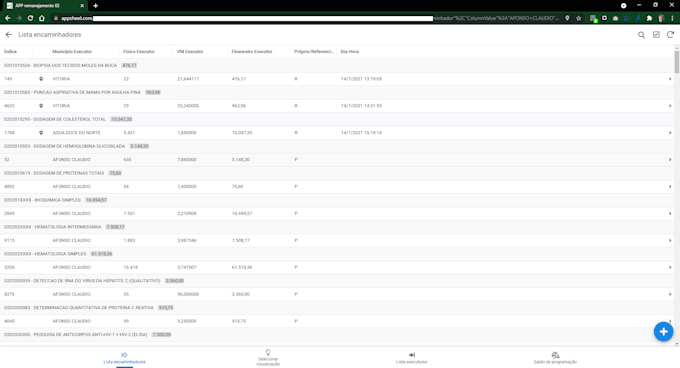Open location permission pin icon in address bar
This screenshot has height=368, width=680.
(567, 18)
